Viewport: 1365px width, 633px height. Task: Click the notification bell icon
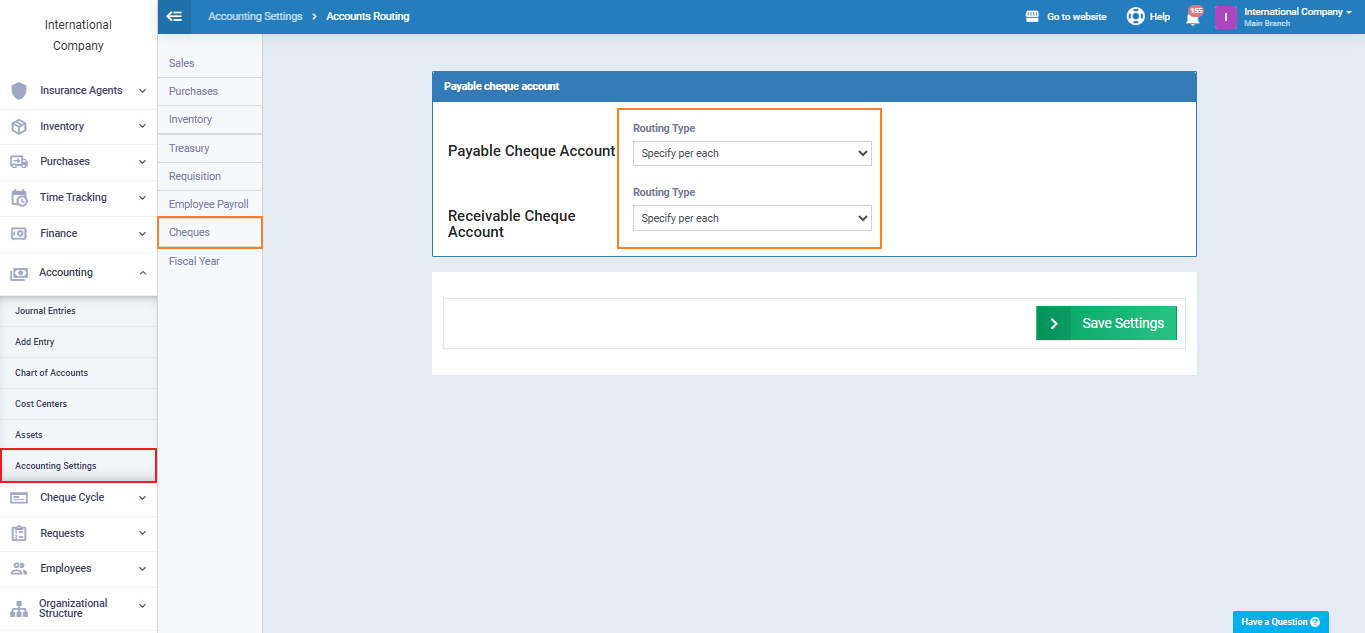tap(1192, 17)
